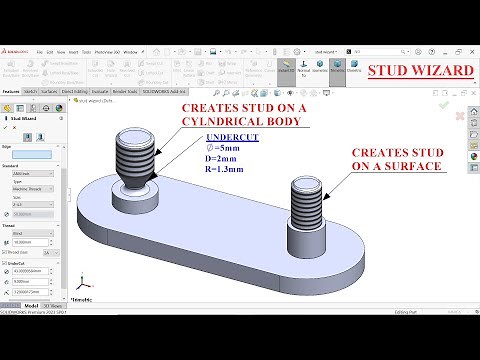Switch to the Render Tools tab
480x360 pixels.
point(125,91)
